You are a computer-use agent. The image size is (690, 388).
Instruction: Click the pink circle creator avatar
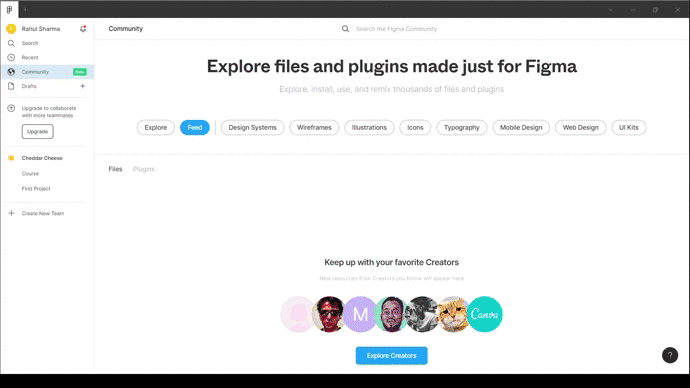298,314
